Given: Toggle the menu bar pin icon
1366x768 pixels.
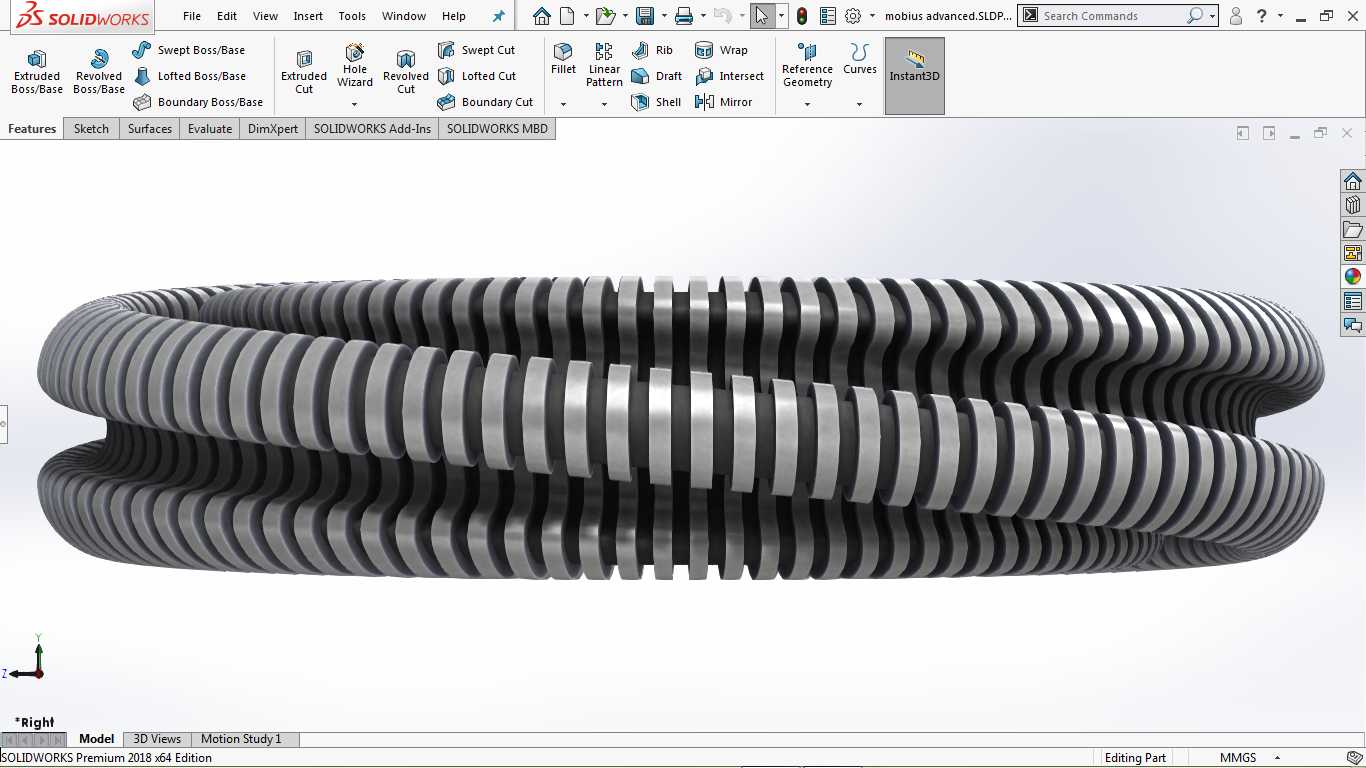Looking at the screenshot, I should coord(498,16).
